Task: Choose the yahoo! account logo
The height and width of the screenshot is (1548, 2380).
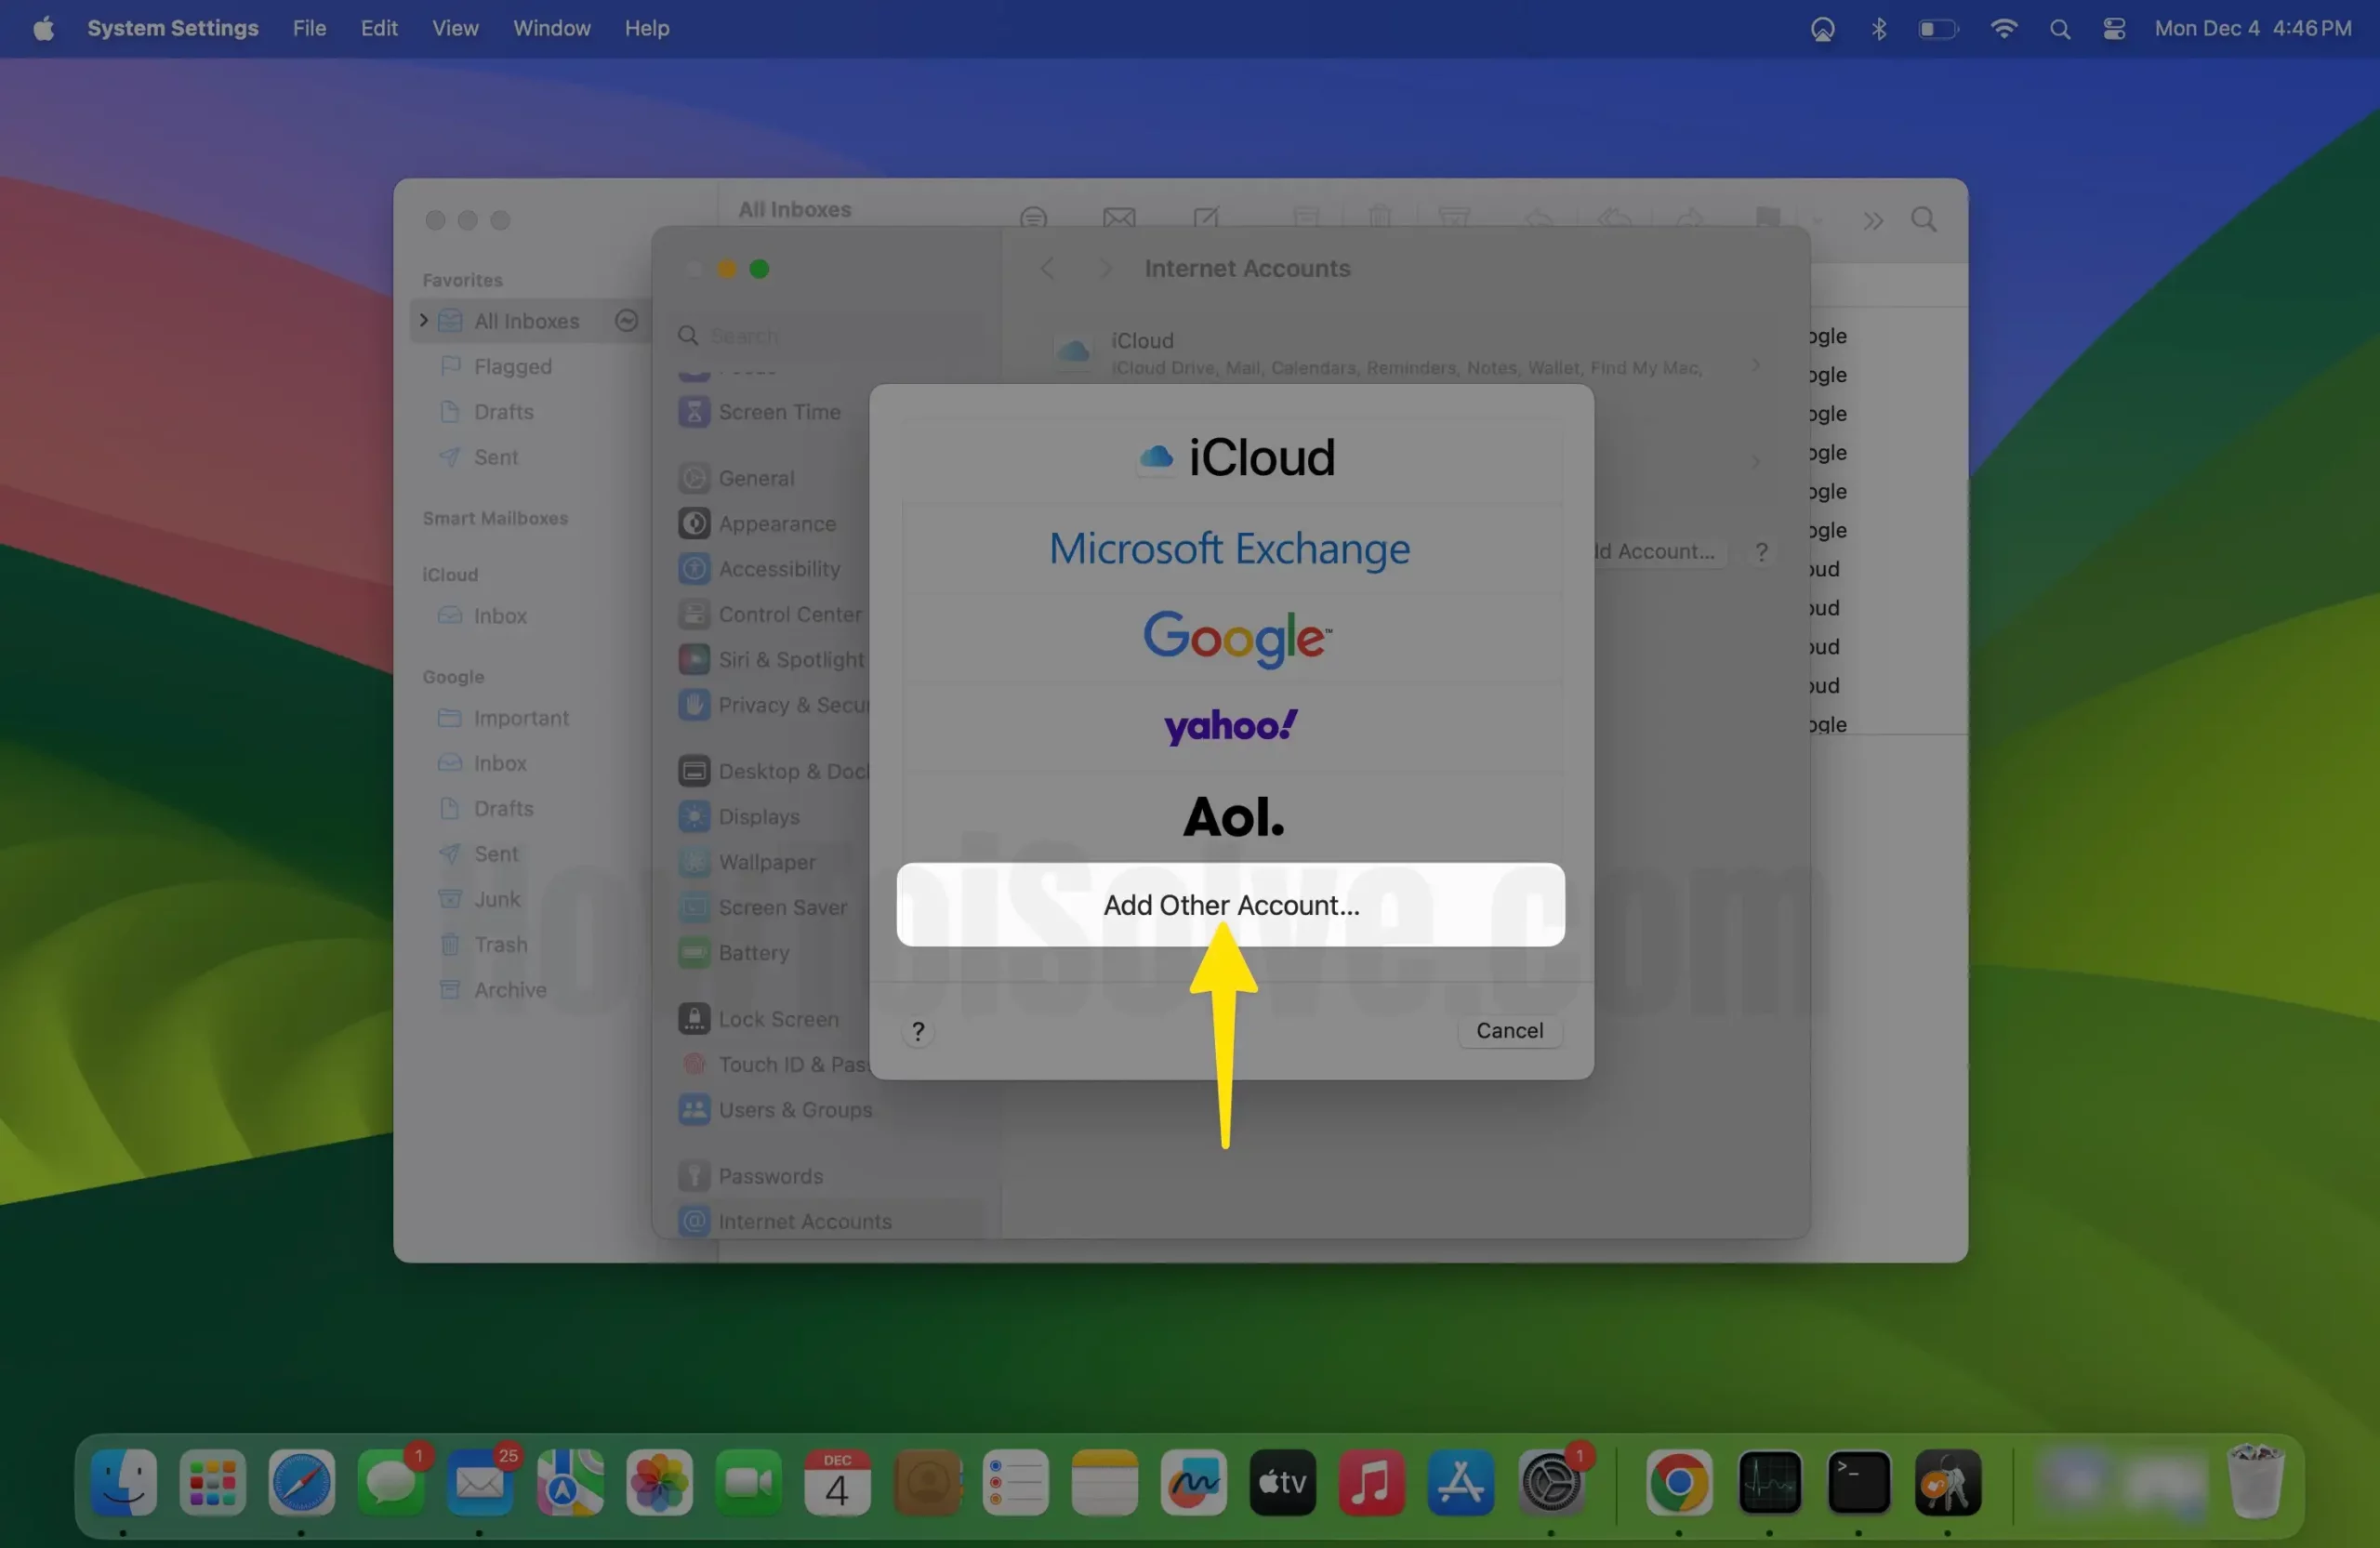Action: coord(1230,726)
